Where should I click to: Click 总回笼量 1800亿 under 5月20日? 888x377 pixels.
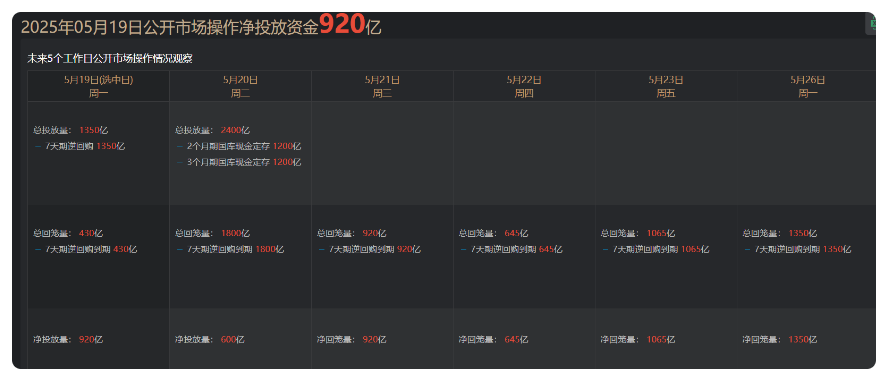coord(212,233)
